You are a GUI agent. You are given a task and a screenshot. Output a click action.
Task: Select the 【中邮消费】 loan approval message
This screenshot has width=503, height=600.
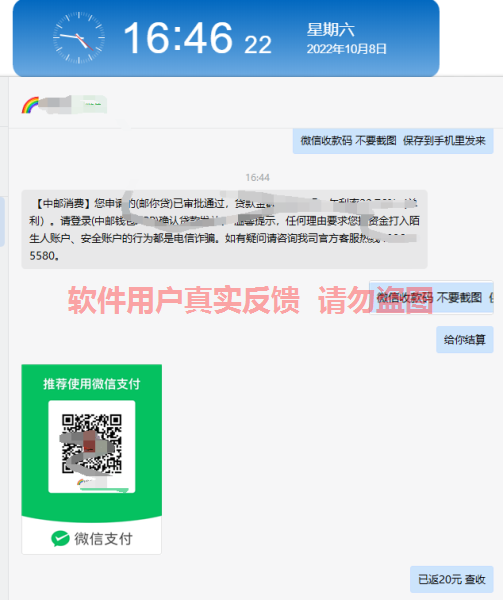click(224, 229)
